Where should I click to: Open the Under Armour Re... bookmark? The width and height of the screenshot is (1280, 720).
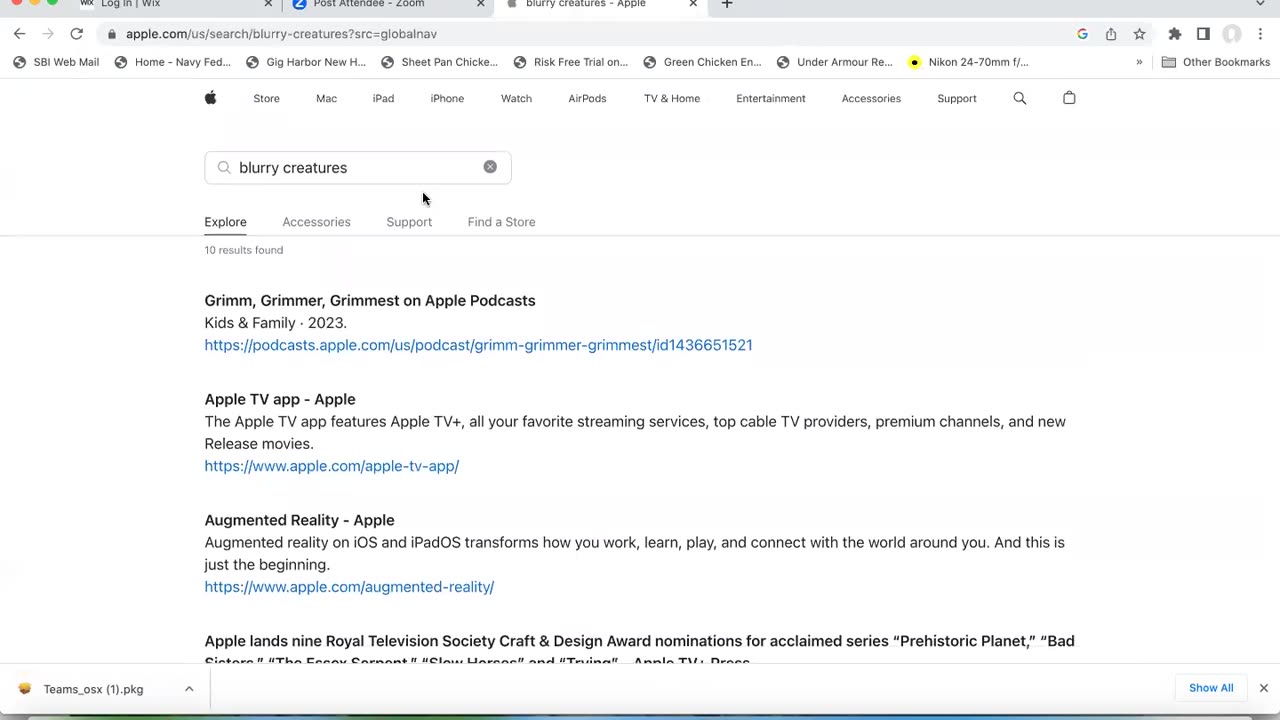pyautogui.click(x=834, y=62)
